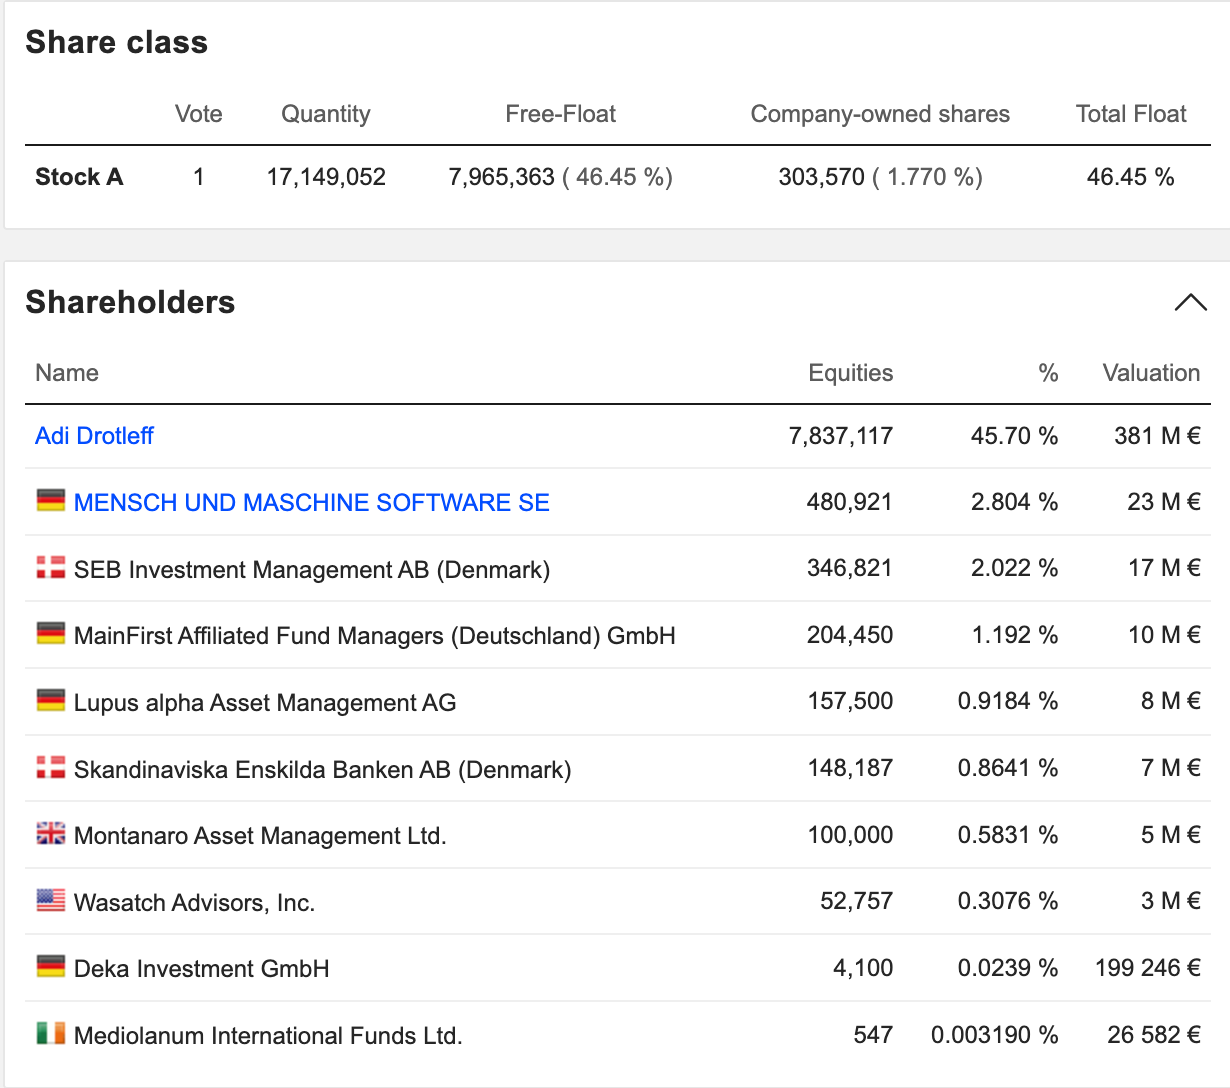Open Adi Drotleff shareholder link
Viewport: 1230px width, 1088px height.
[94, 436]
